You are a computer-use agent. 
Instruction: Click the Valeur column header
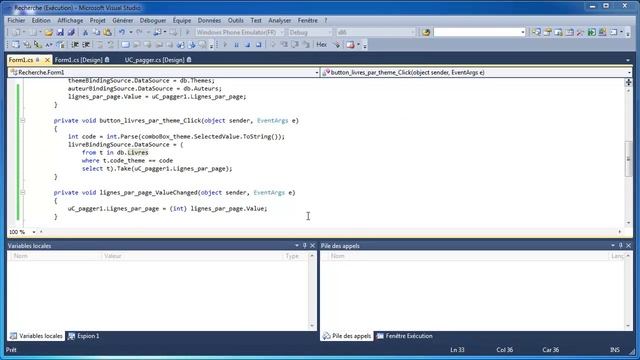[192, 256]
